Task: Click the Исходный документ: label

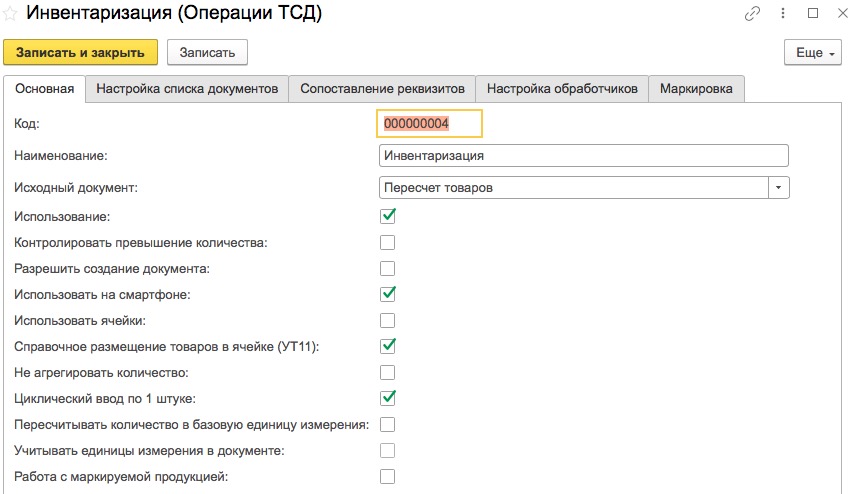Action: 76,188
